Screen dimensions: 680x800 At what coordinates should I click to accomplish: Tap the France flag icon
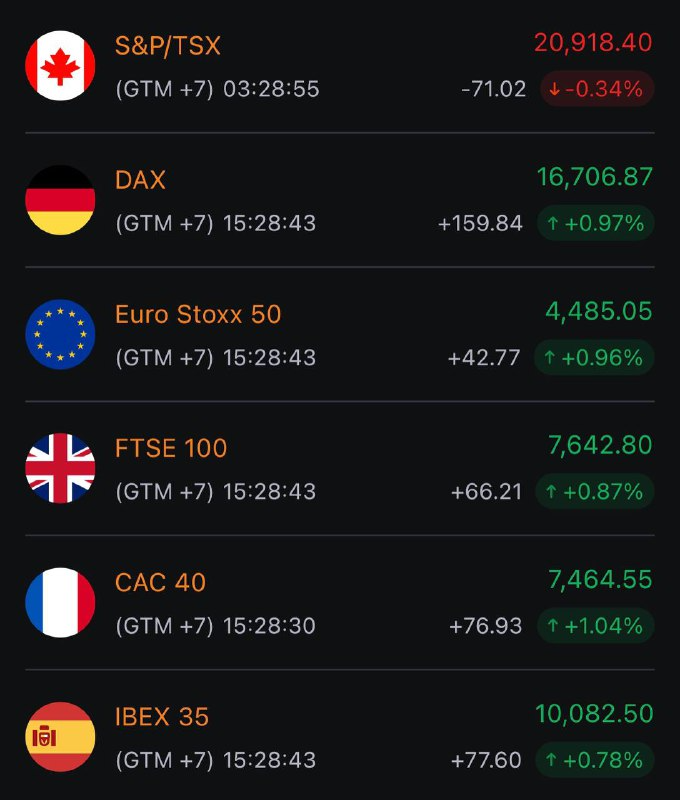point(60,603)
